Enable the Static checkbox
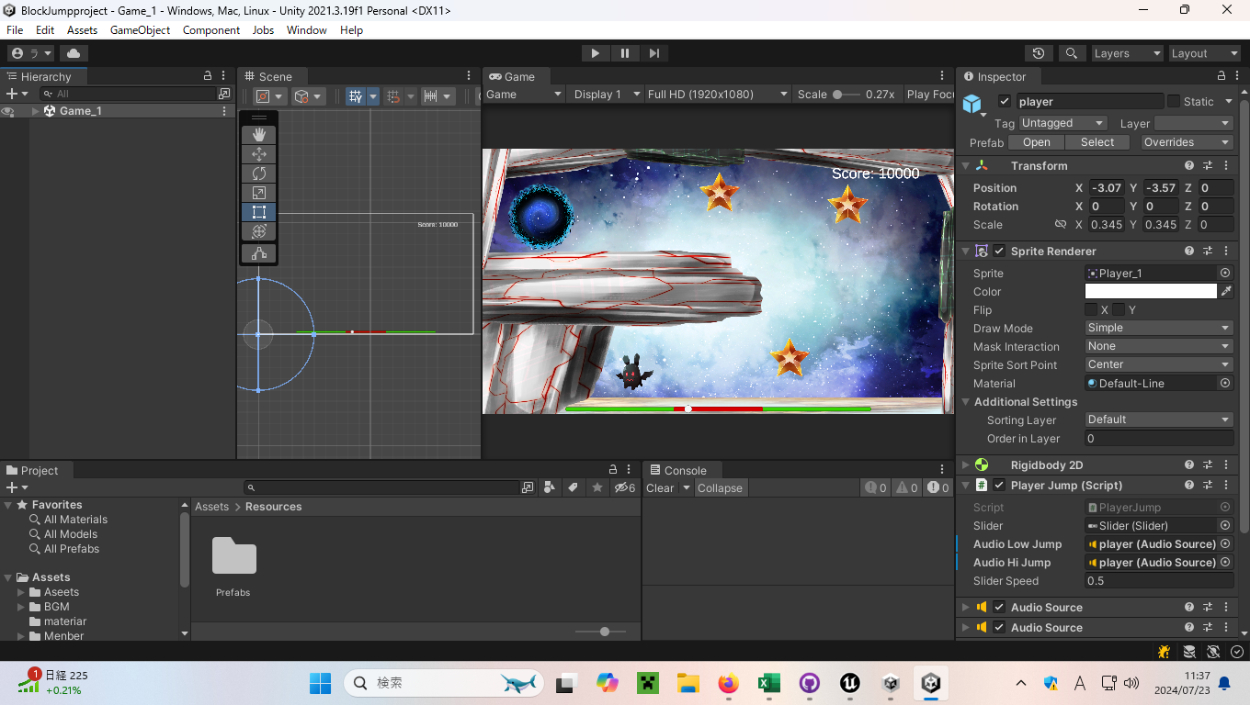 [x=1173, y=101]
